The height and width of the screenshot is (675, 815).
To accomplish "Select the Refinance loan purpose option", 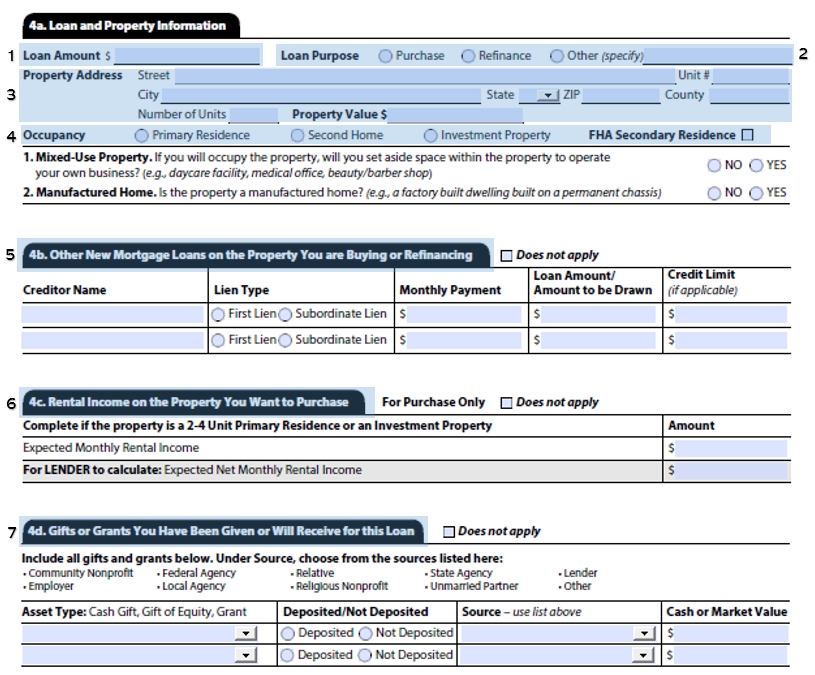I will tap(467, 56).
